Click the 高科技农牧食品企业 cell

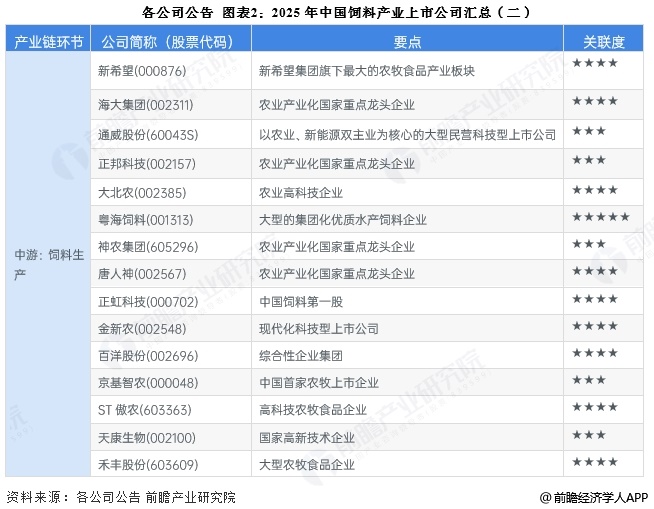[x=407, y=410]
